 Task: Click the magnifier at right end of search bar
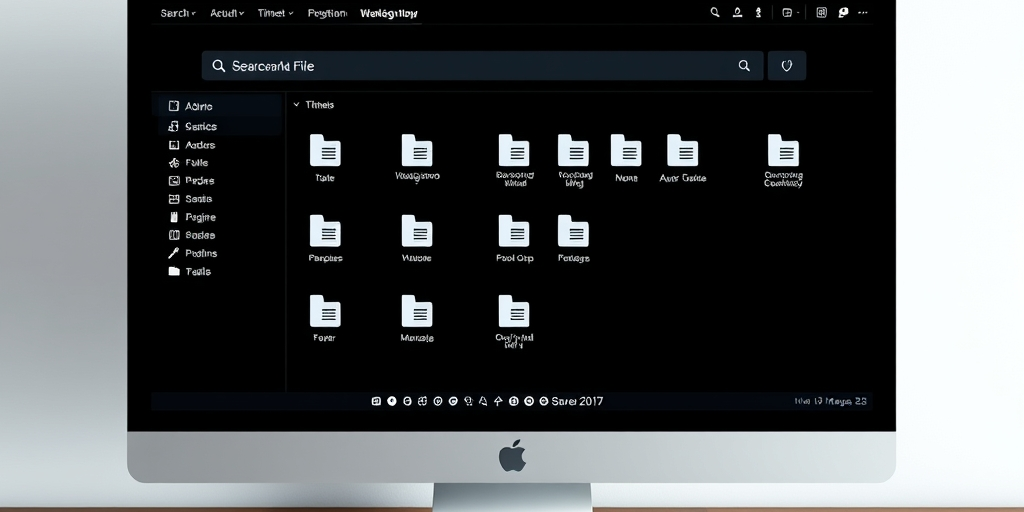[x=744, y=66]
